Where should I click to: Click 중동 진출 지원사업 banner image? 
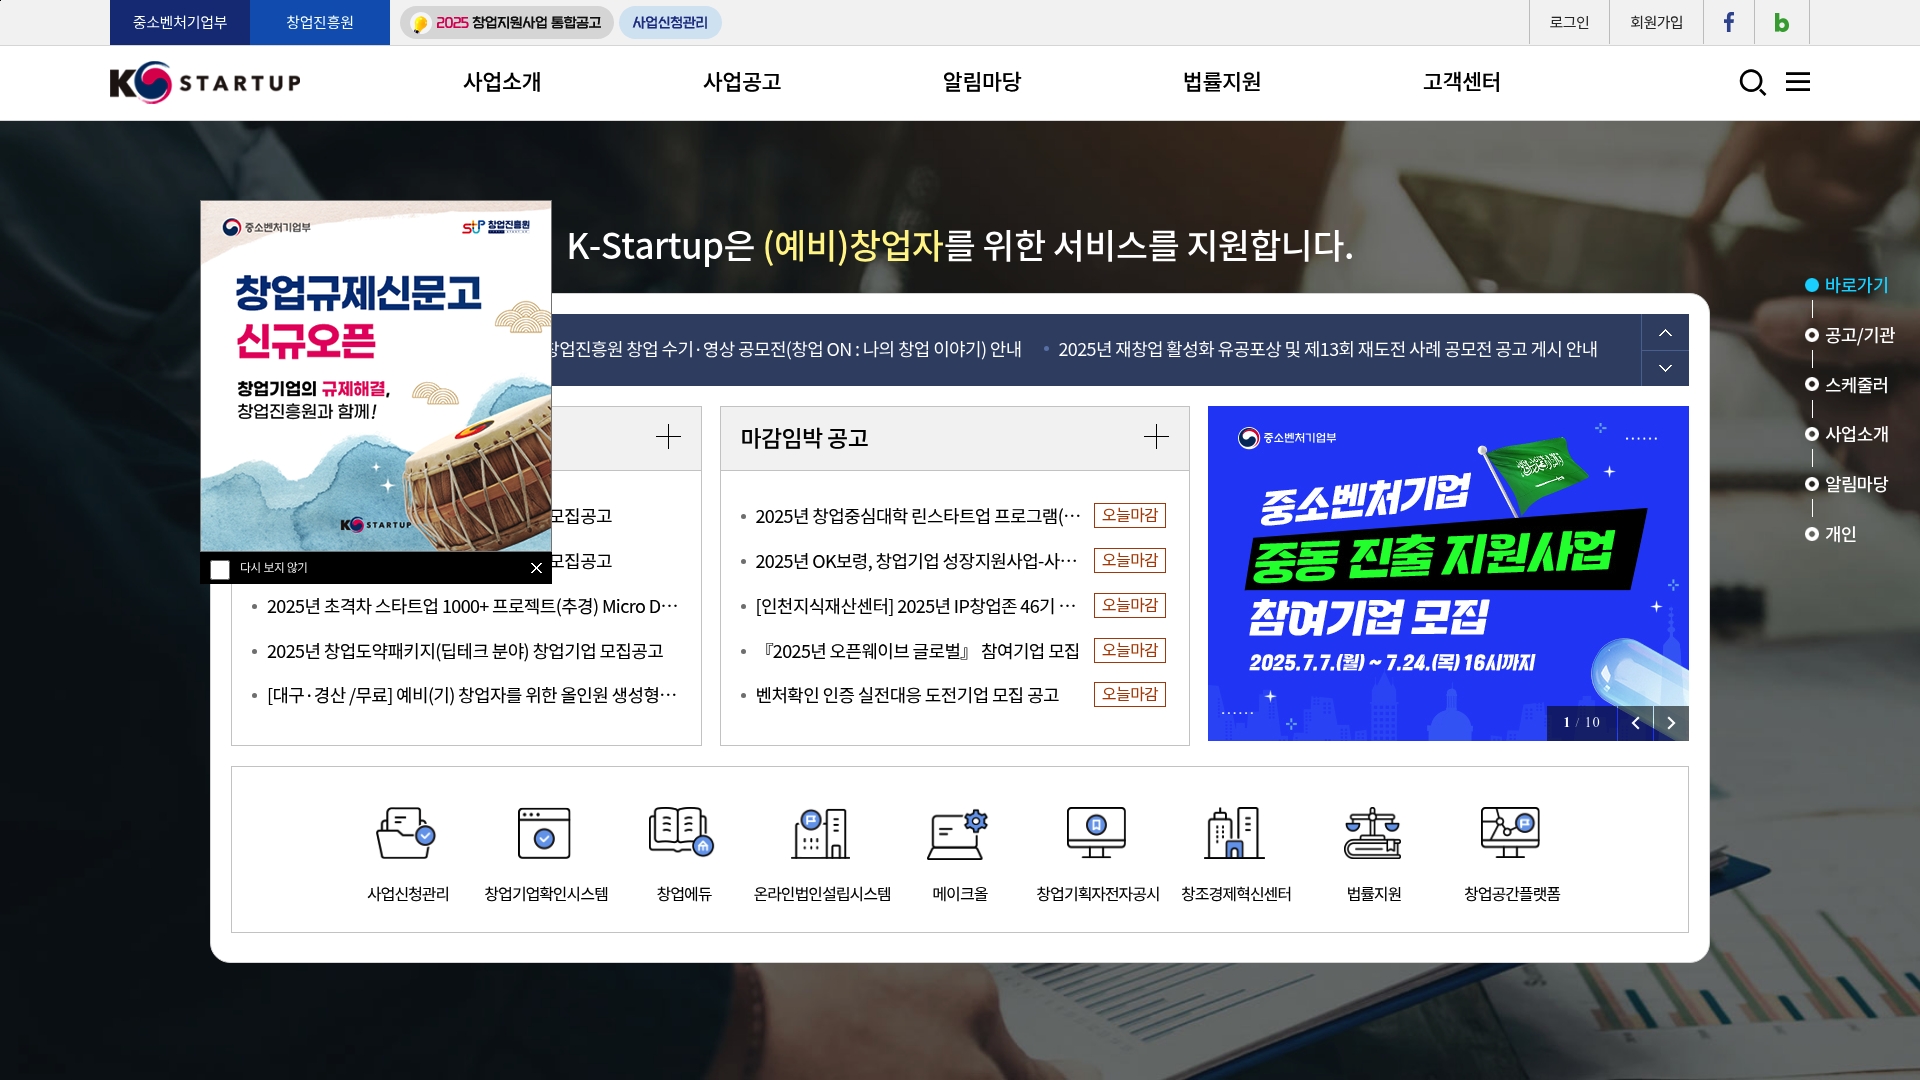1448,573
